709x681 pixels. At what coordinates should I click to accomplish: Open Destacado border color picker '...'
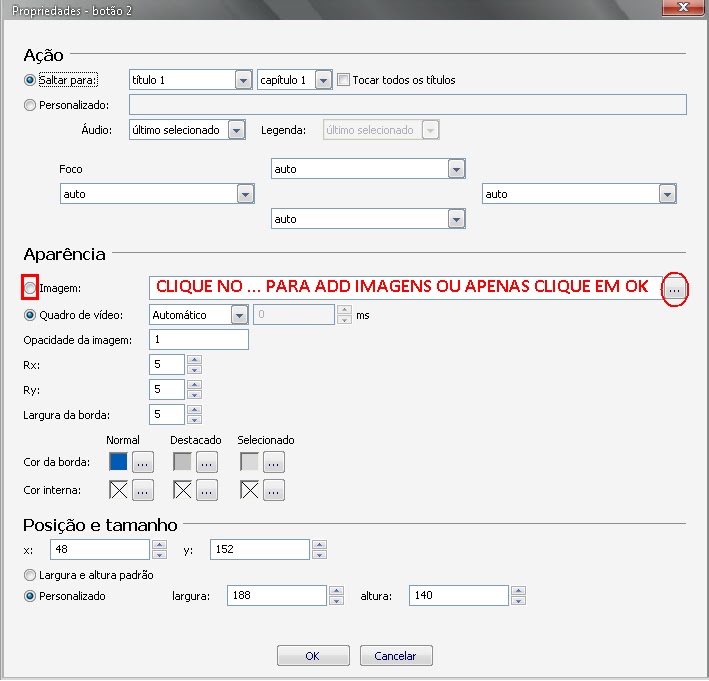tap(207, 462)
